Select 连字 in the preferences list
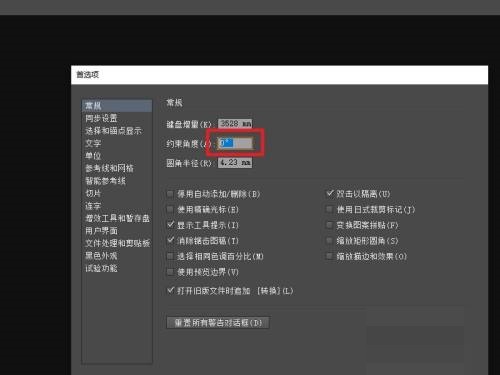500x375 pixels. pyautogui.click(x=93, y=206)
